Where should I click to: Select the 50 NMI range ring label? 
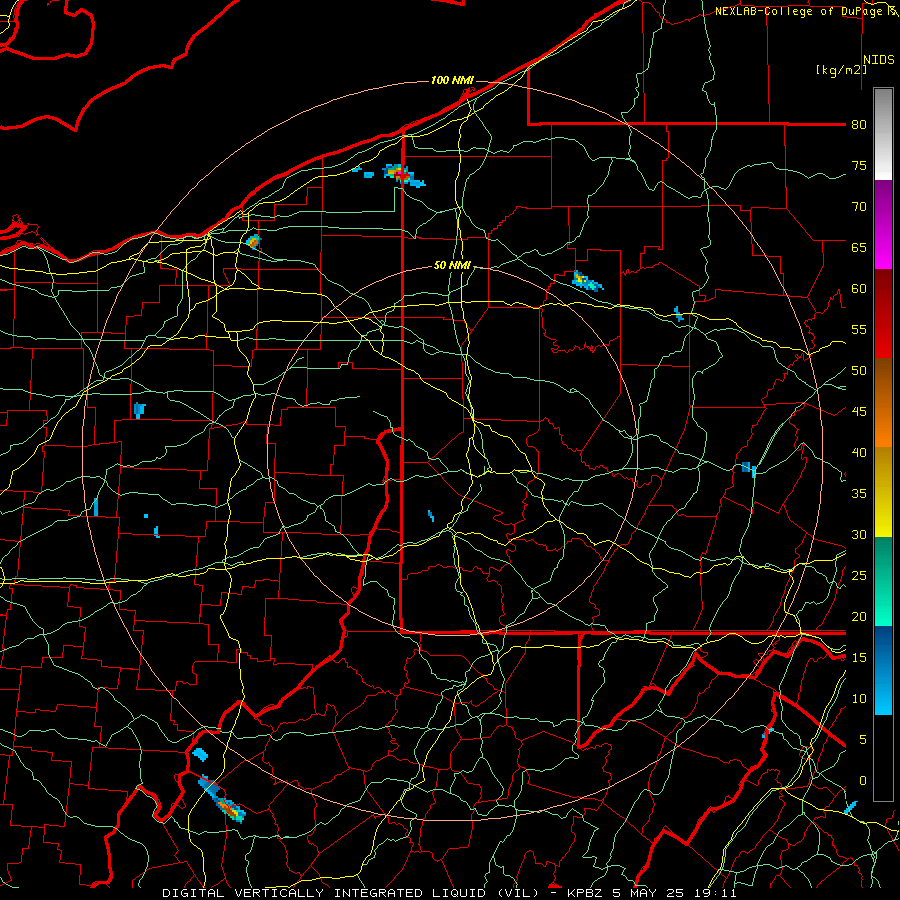[x=452, y=265]
